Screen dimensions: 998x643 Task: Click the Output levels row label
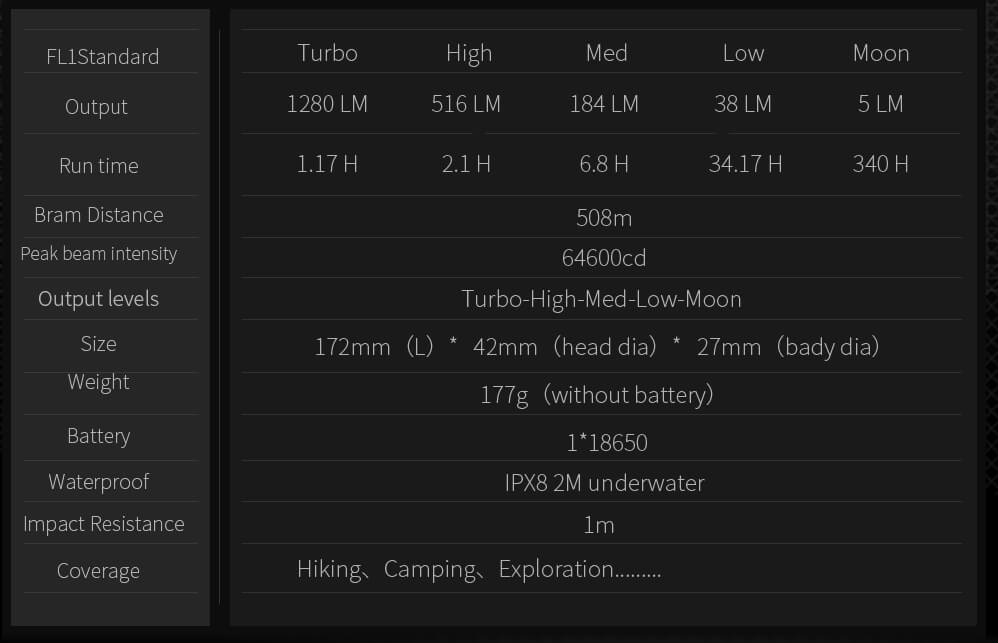tap(99, 299)
